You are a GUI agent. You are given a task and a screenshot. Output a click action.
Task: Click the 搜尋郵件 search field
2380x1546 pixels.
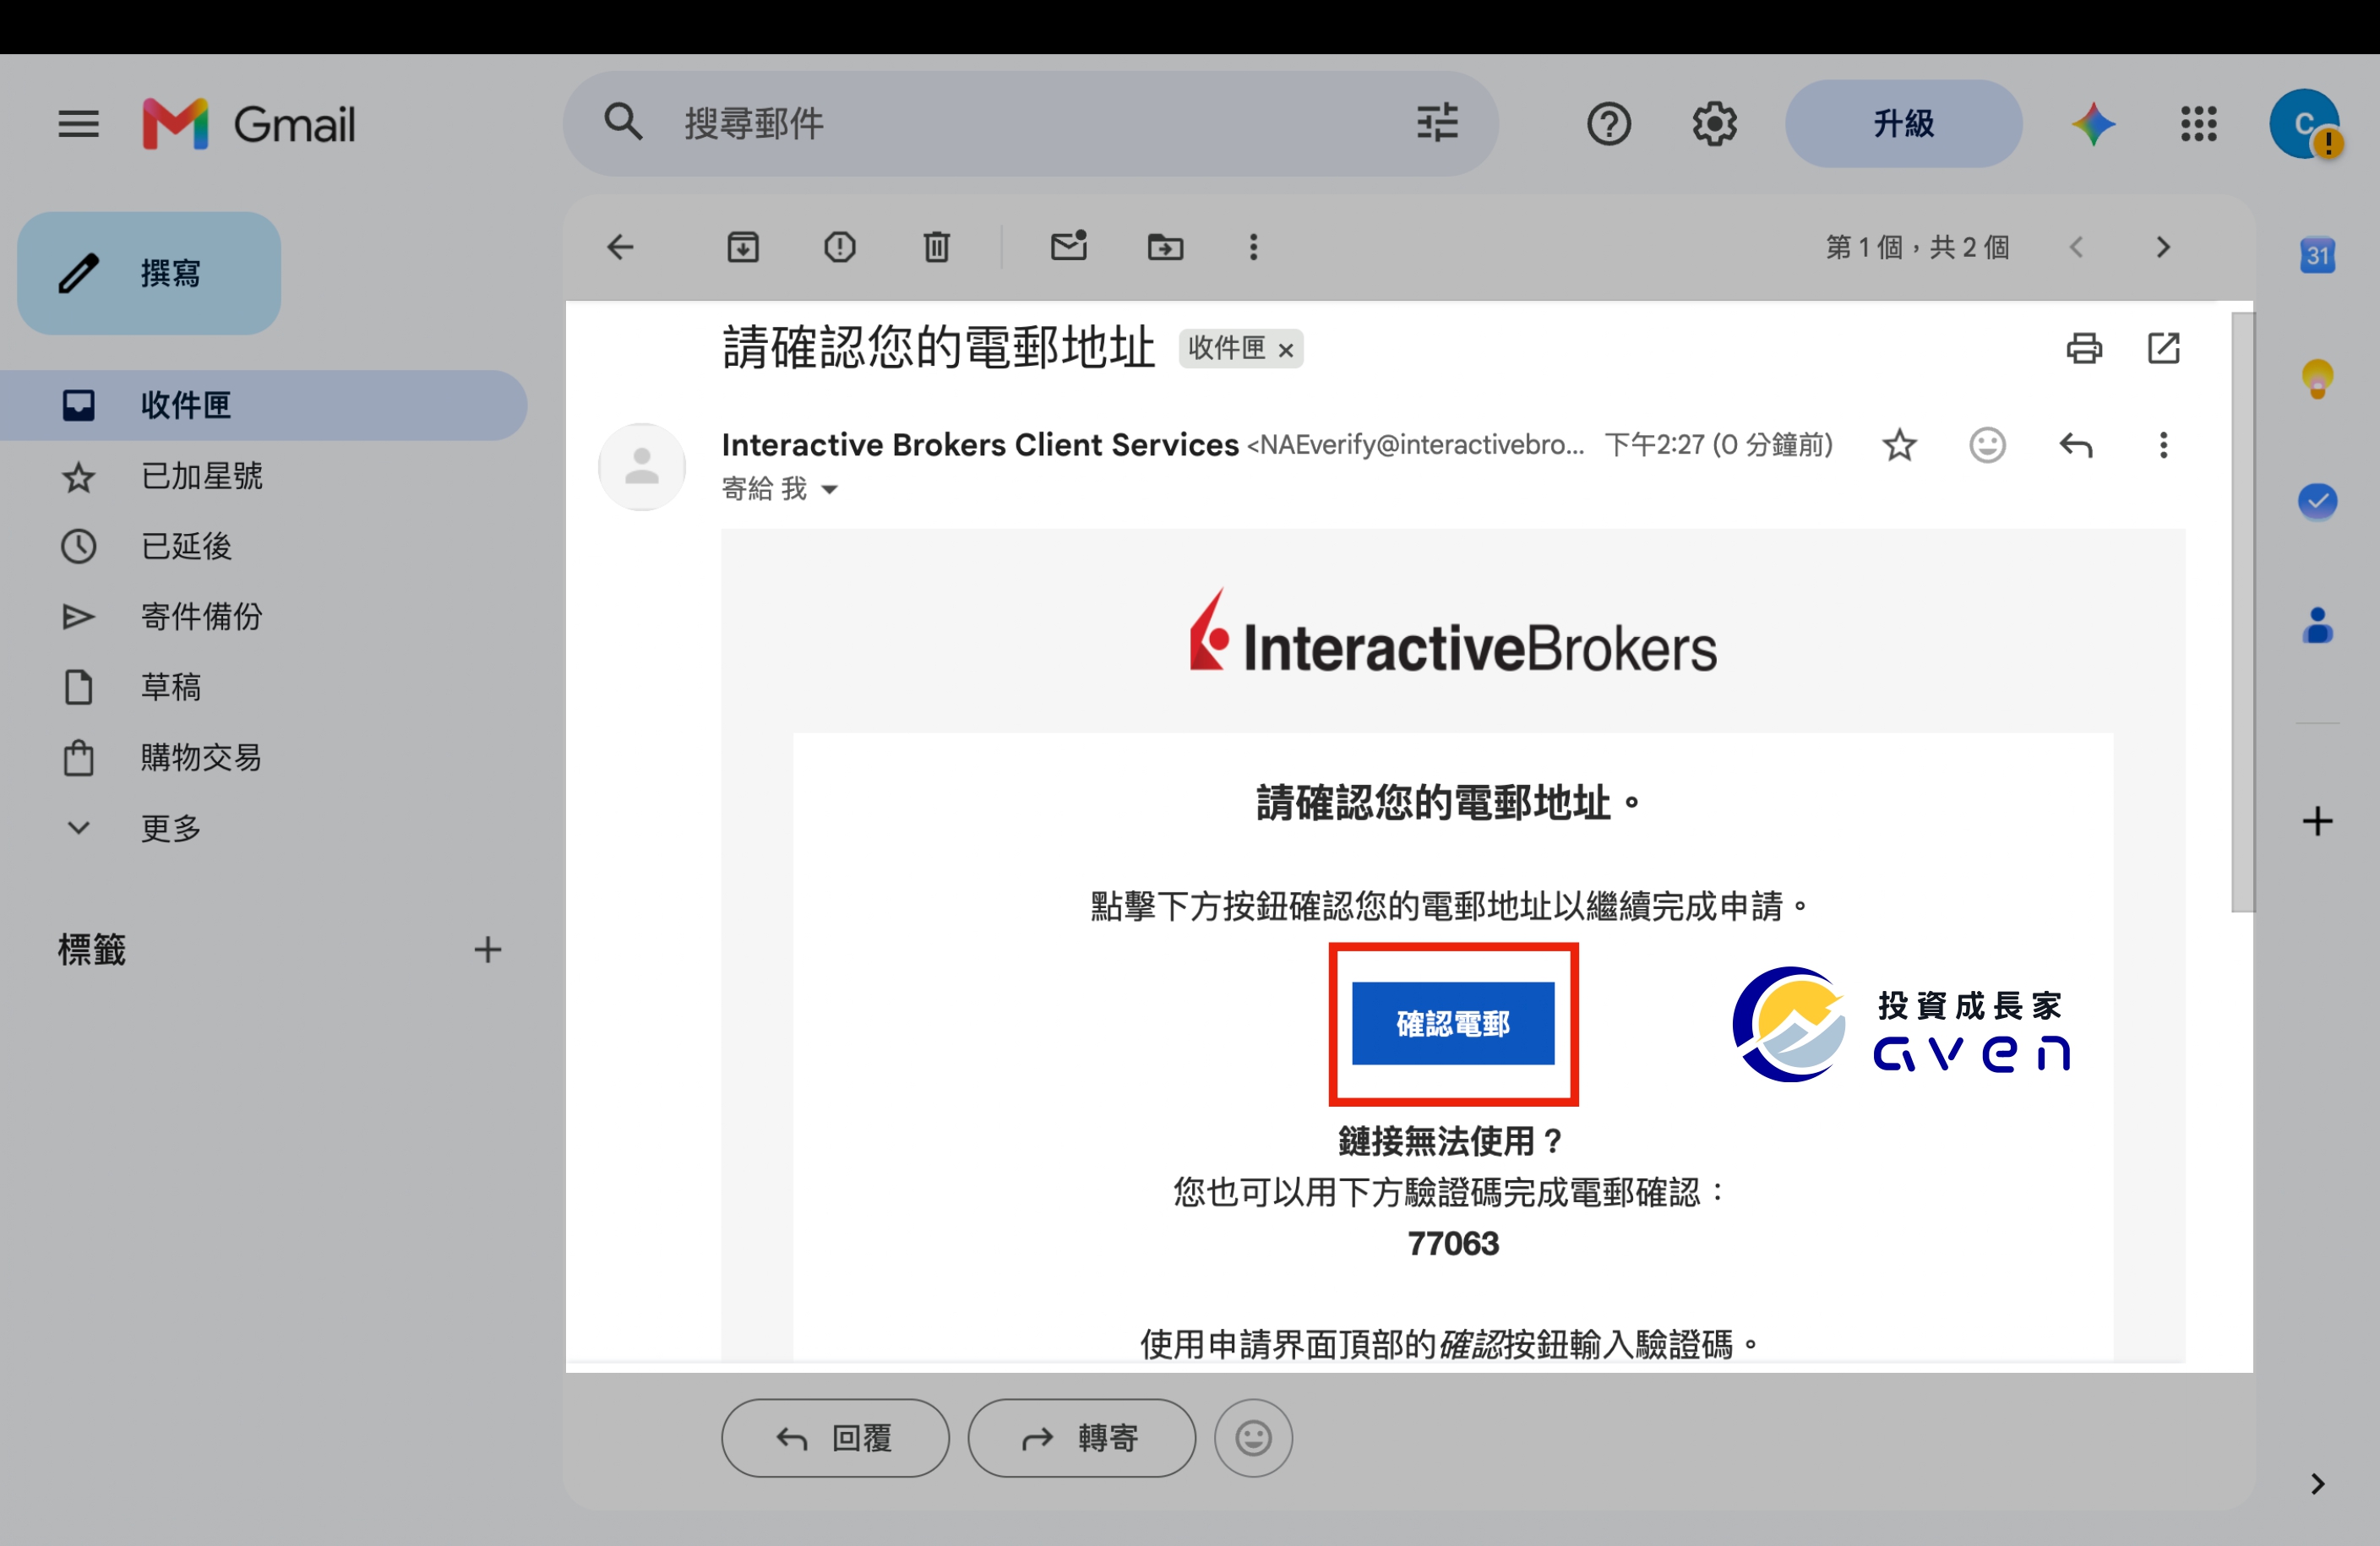click(x=1030, y=124)
